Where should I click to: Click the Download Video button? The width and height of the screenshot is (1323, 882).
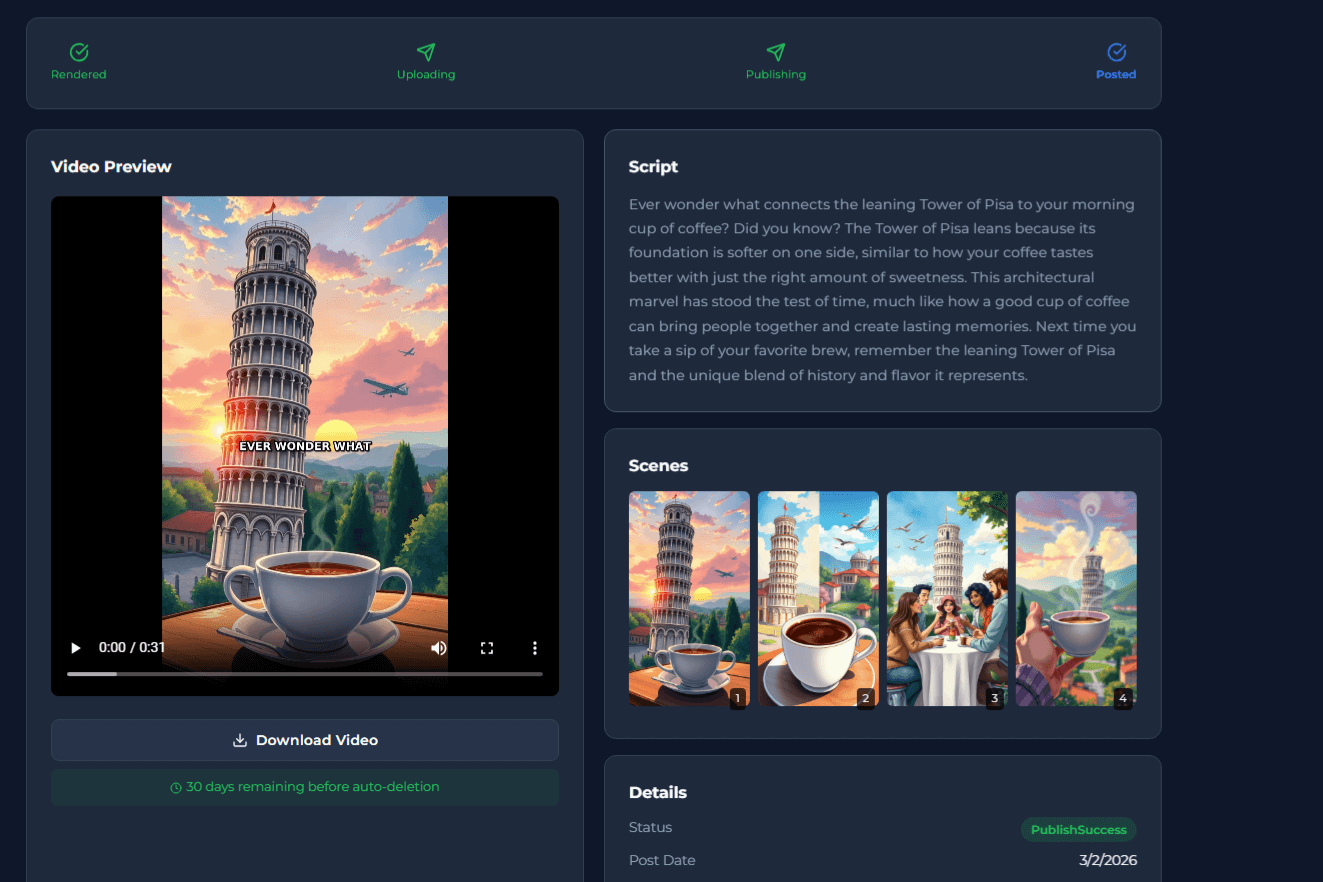(305, 740)
